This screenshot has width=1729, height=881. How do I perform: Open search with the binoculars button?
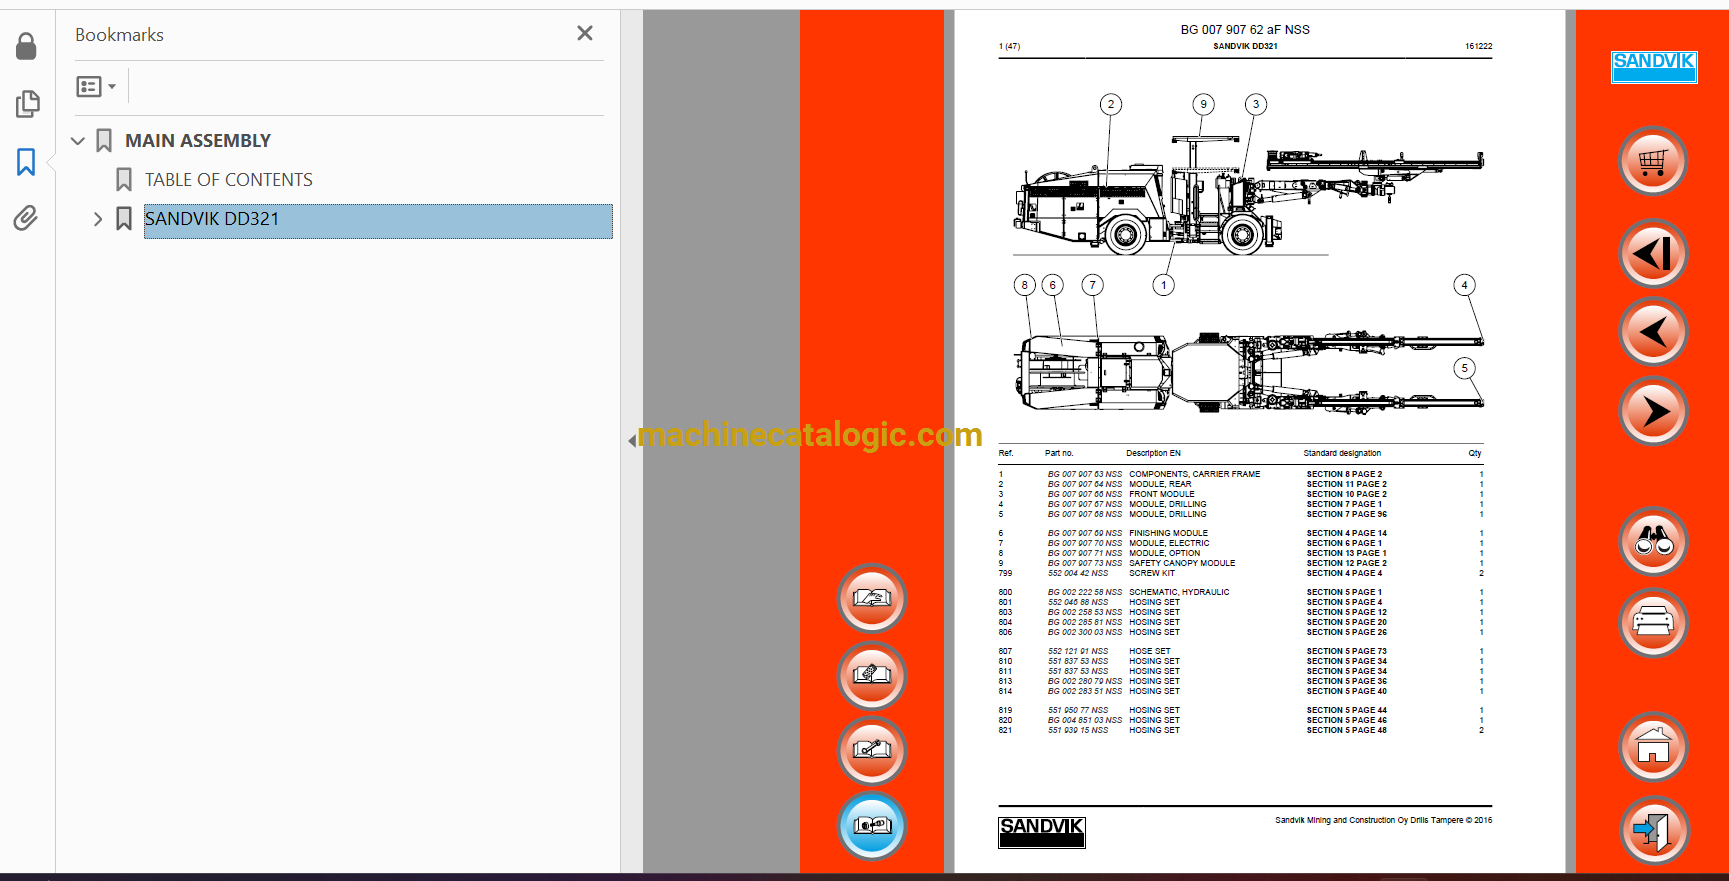click(x=1653, y=542)
